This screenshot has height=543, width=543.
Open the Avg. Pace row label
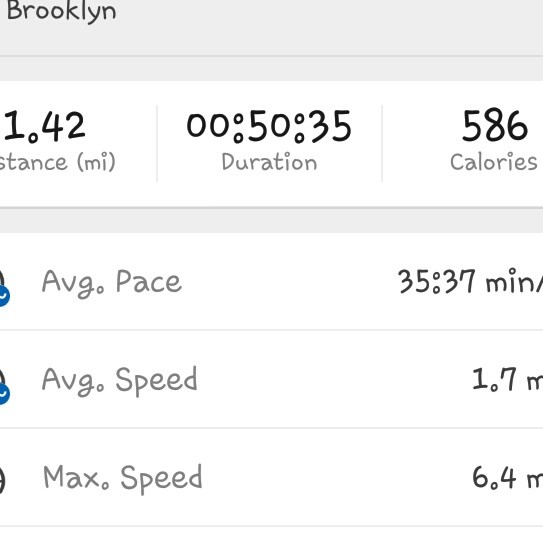[112, 283]
